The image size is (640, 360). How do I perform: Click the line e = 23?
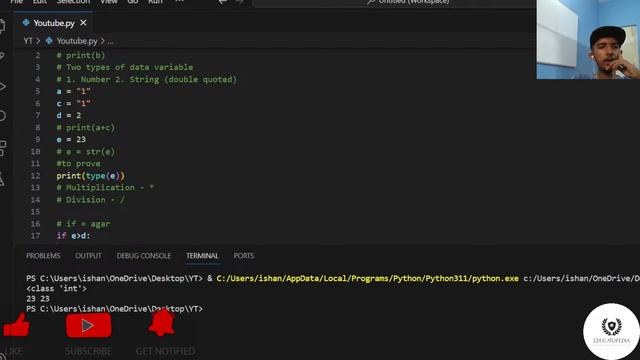[71, 140]
